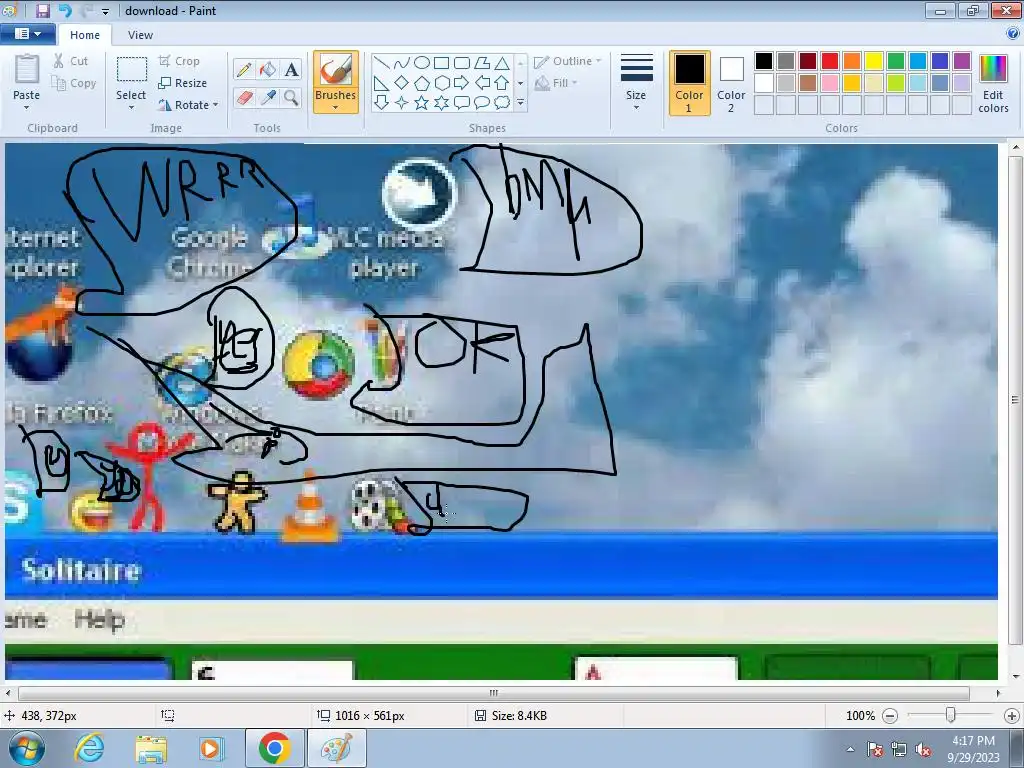Open the Brushes dropdown arrow

click(x=336, y=108)
